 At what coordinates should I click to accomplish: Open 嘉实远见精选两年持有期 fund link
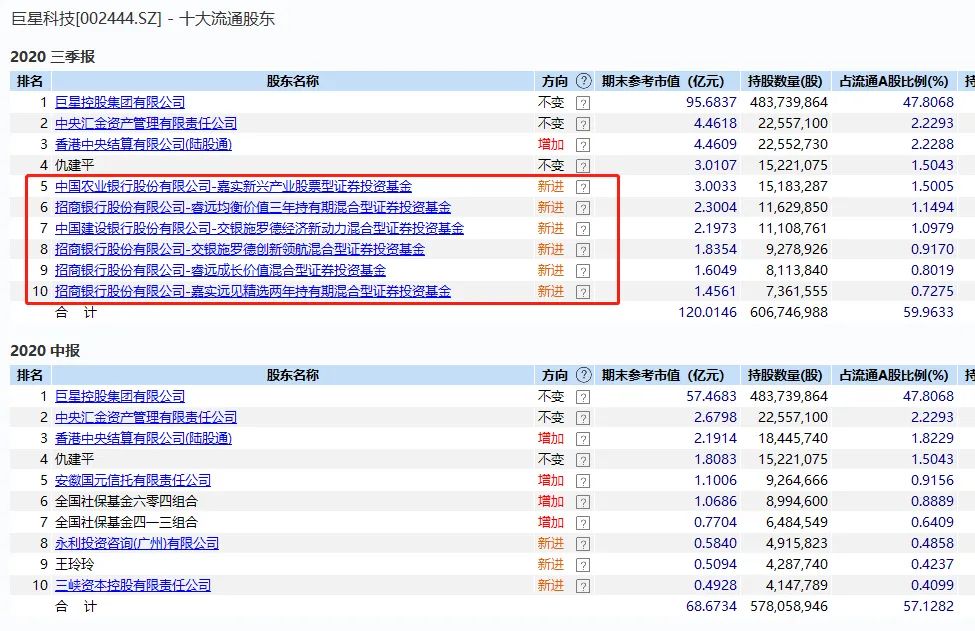pyautogui.click(x=253, y=291)
